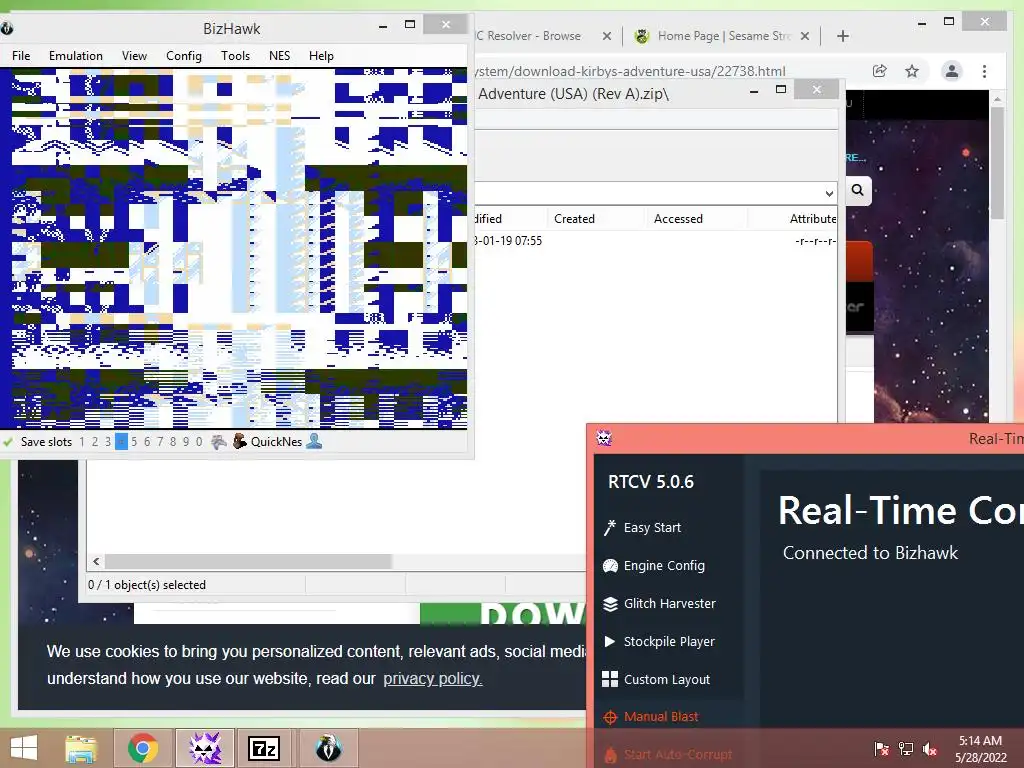The width and height of the screenshot is (1024, 768).
Task: Open Stockpile Player in RTCV sidebar
Action: (659, 641)
